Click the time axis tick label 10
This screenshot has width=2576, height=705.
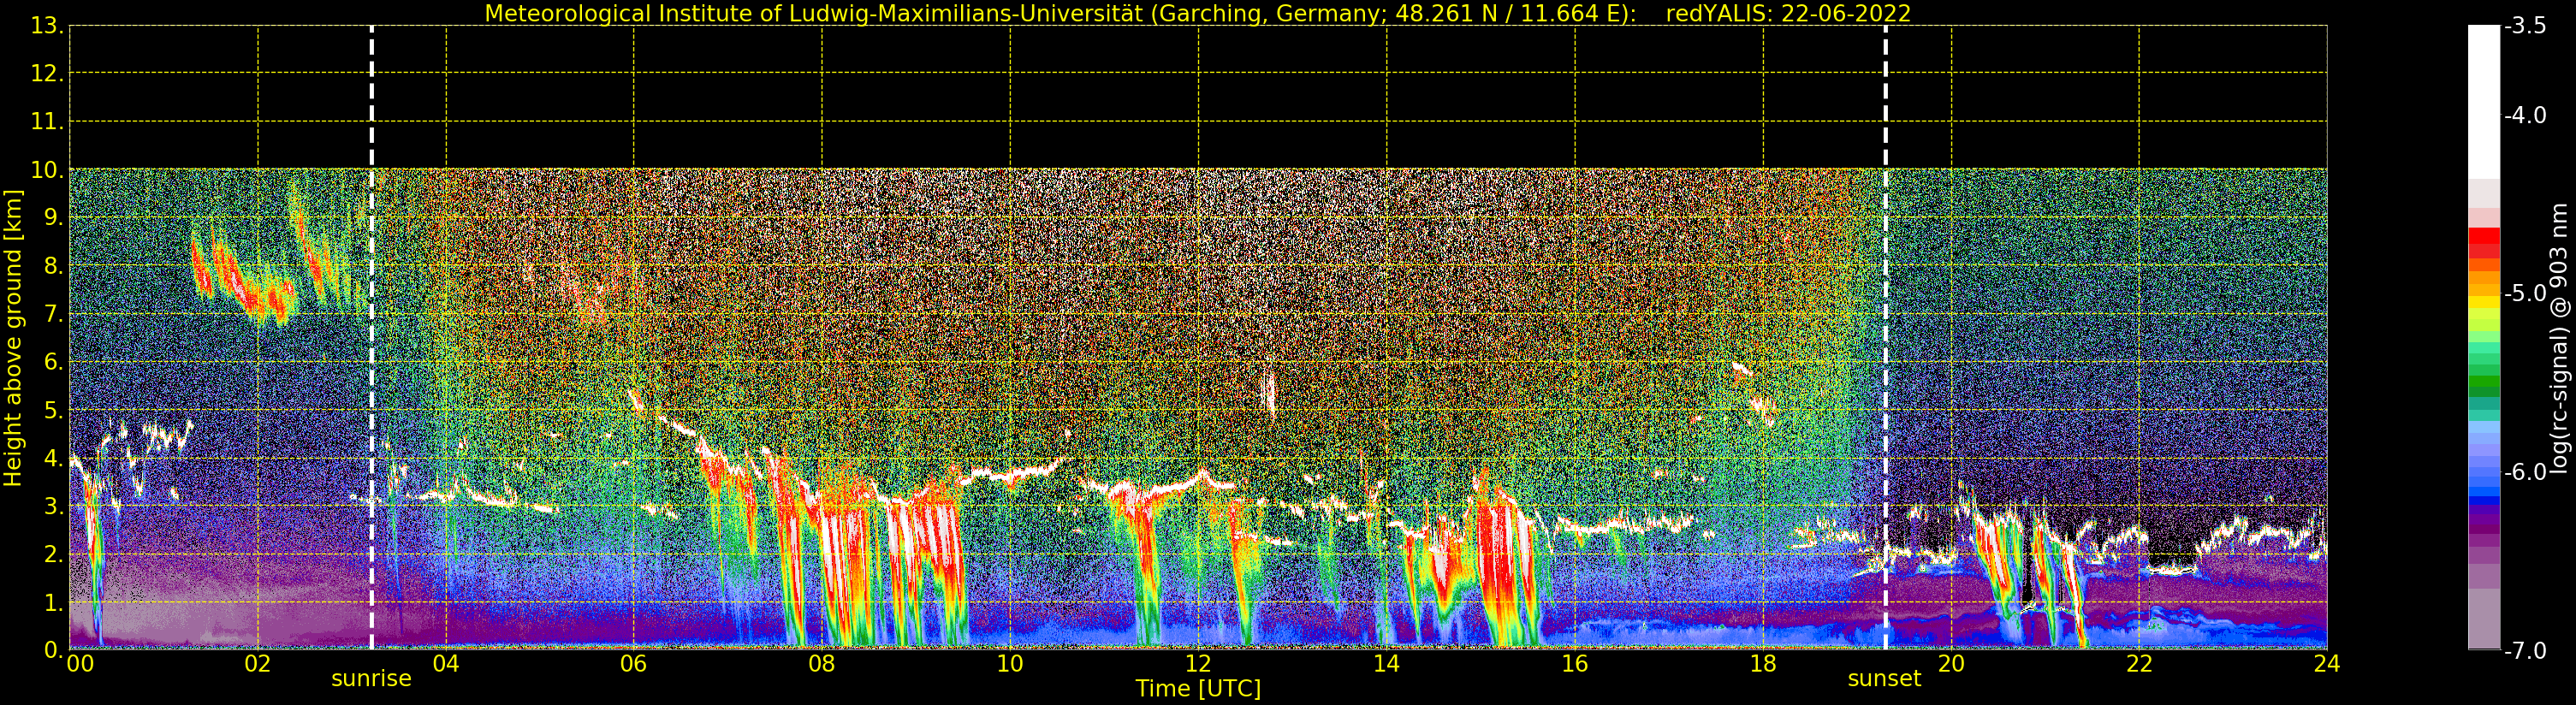1010,663
